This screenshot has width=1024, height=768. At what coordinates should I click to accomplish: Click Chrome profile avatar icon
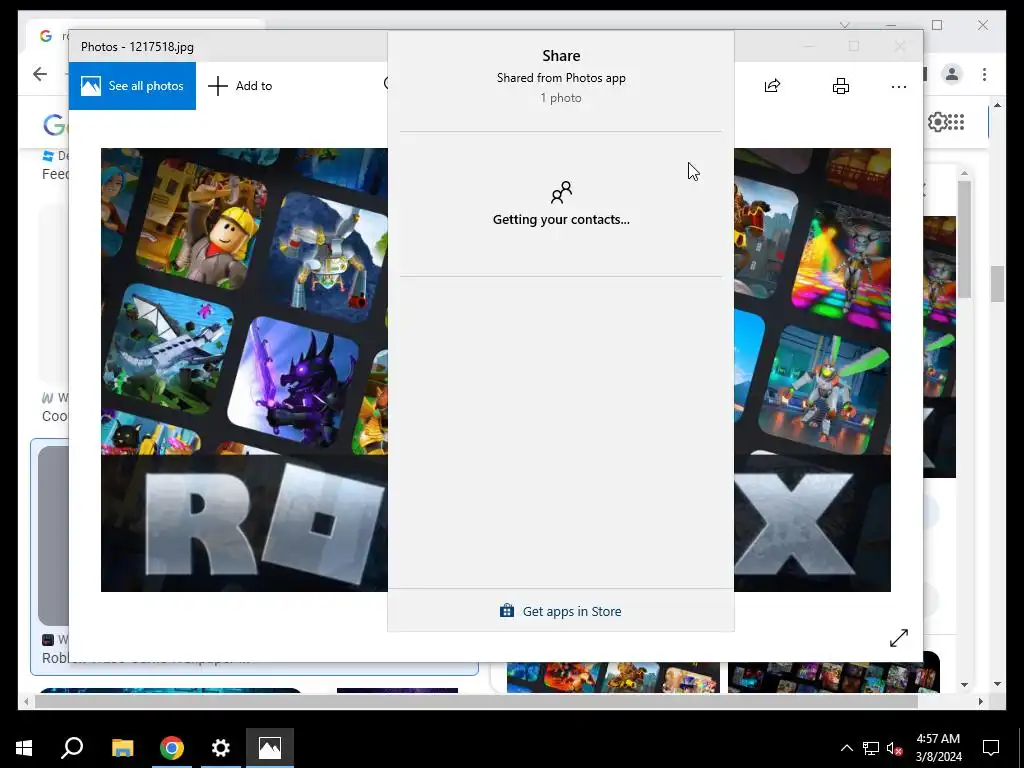(952, 74)
